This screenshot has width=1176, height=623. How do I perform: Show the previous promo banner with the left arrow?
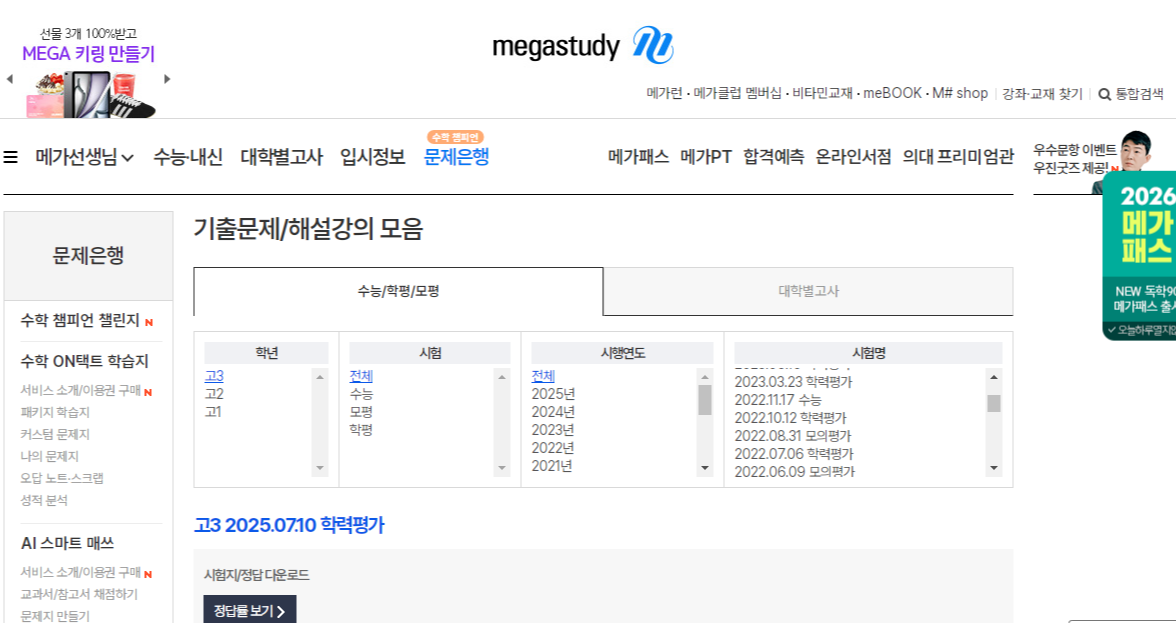pos(10,79)
